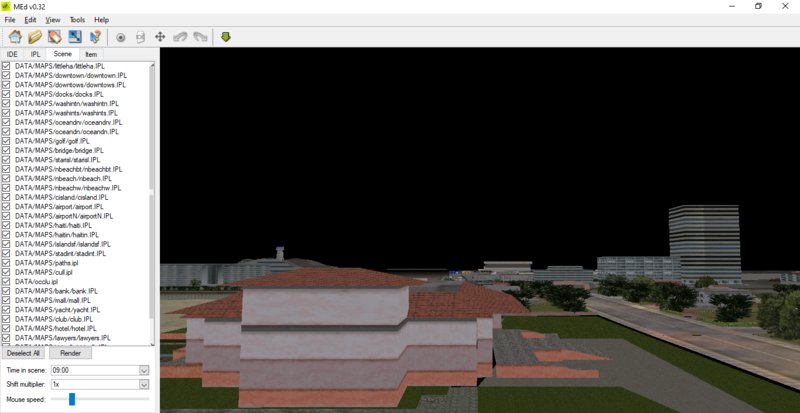Switch to the Item tab
Image resolution: width=800 pixels, height=413 pixels.
click(x=91, y=55)
